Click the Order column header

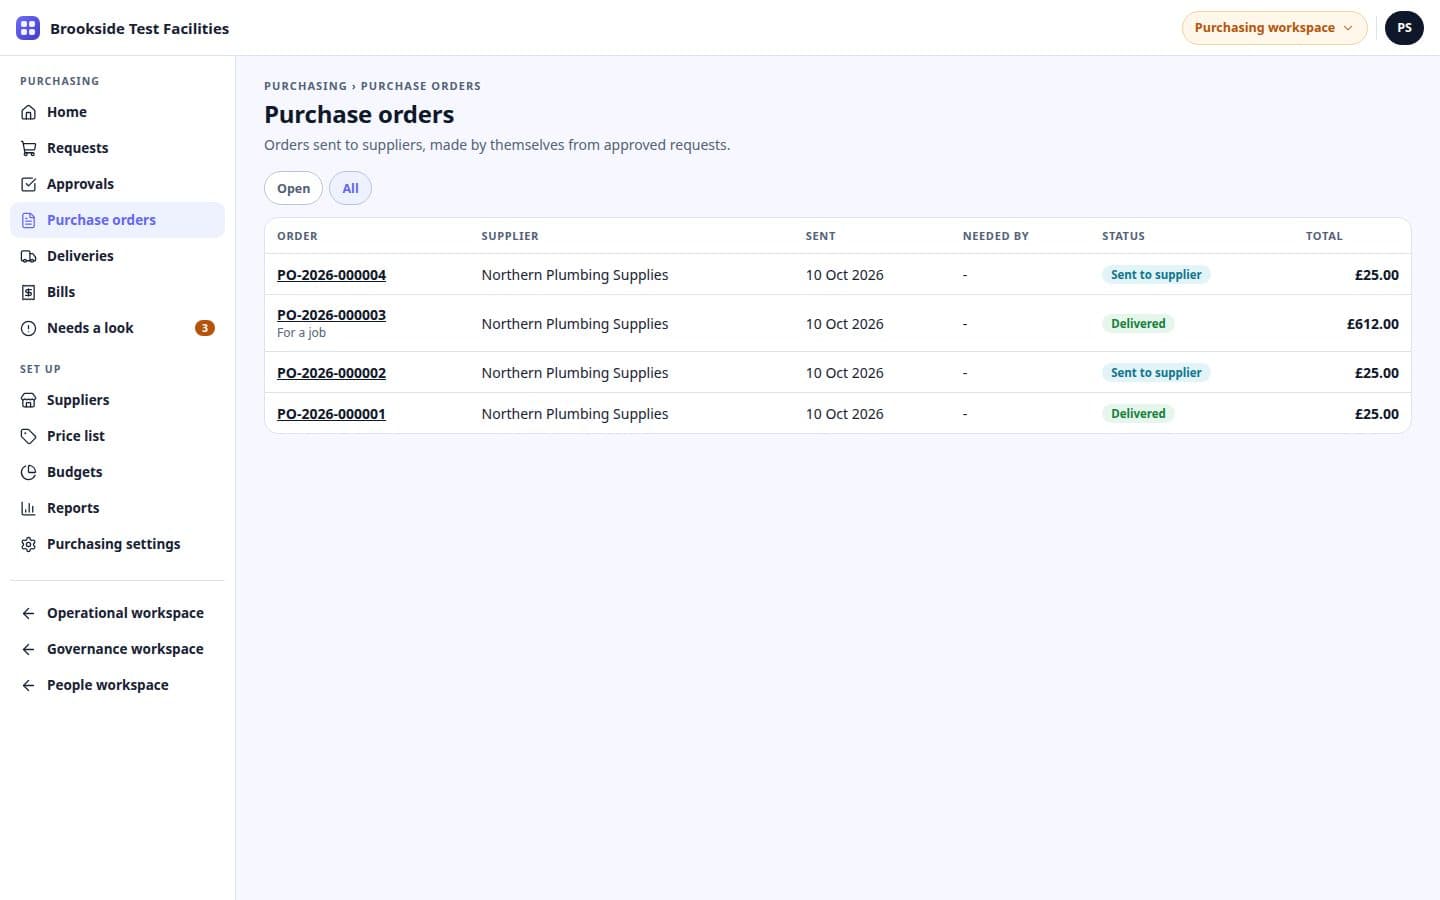click(x=297, y=236)
